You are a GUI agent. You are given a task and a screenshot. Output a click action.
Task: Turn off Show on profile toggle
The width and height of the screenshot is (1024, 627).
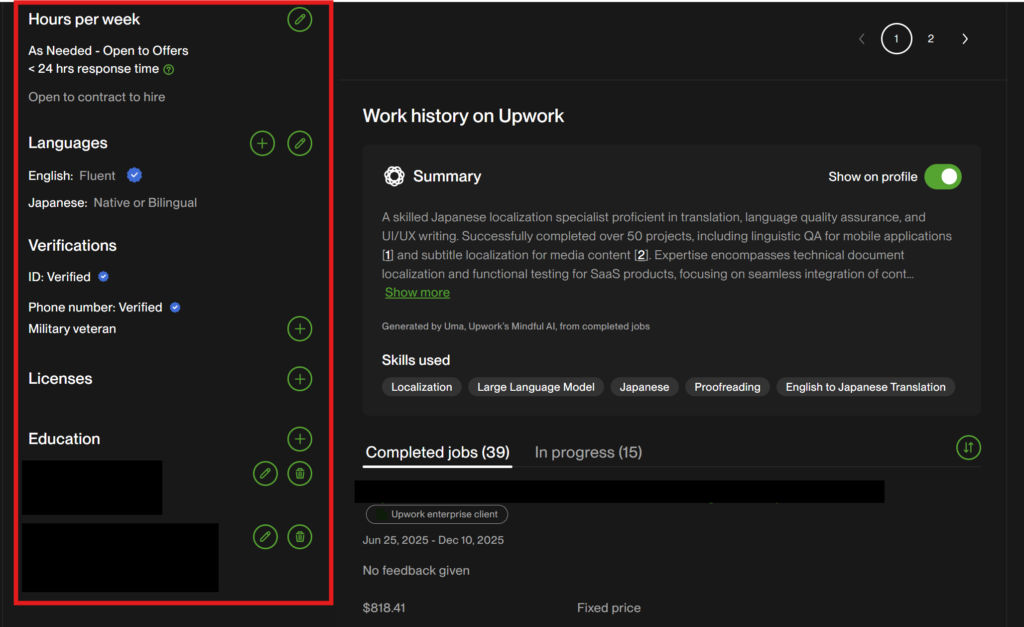click(942, 177)
